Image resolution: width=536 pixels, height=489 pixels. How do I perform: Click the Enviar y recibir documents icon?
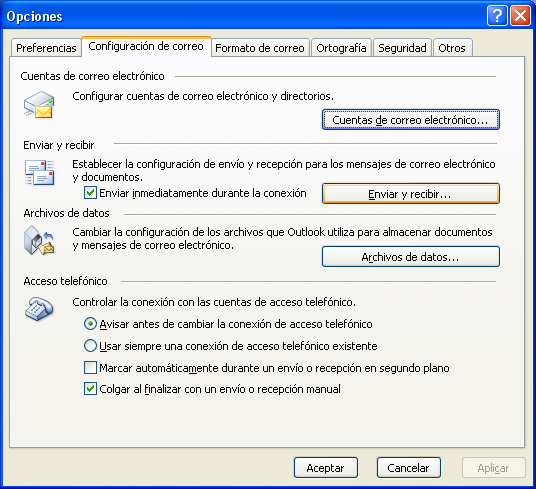tap(39, 172)
